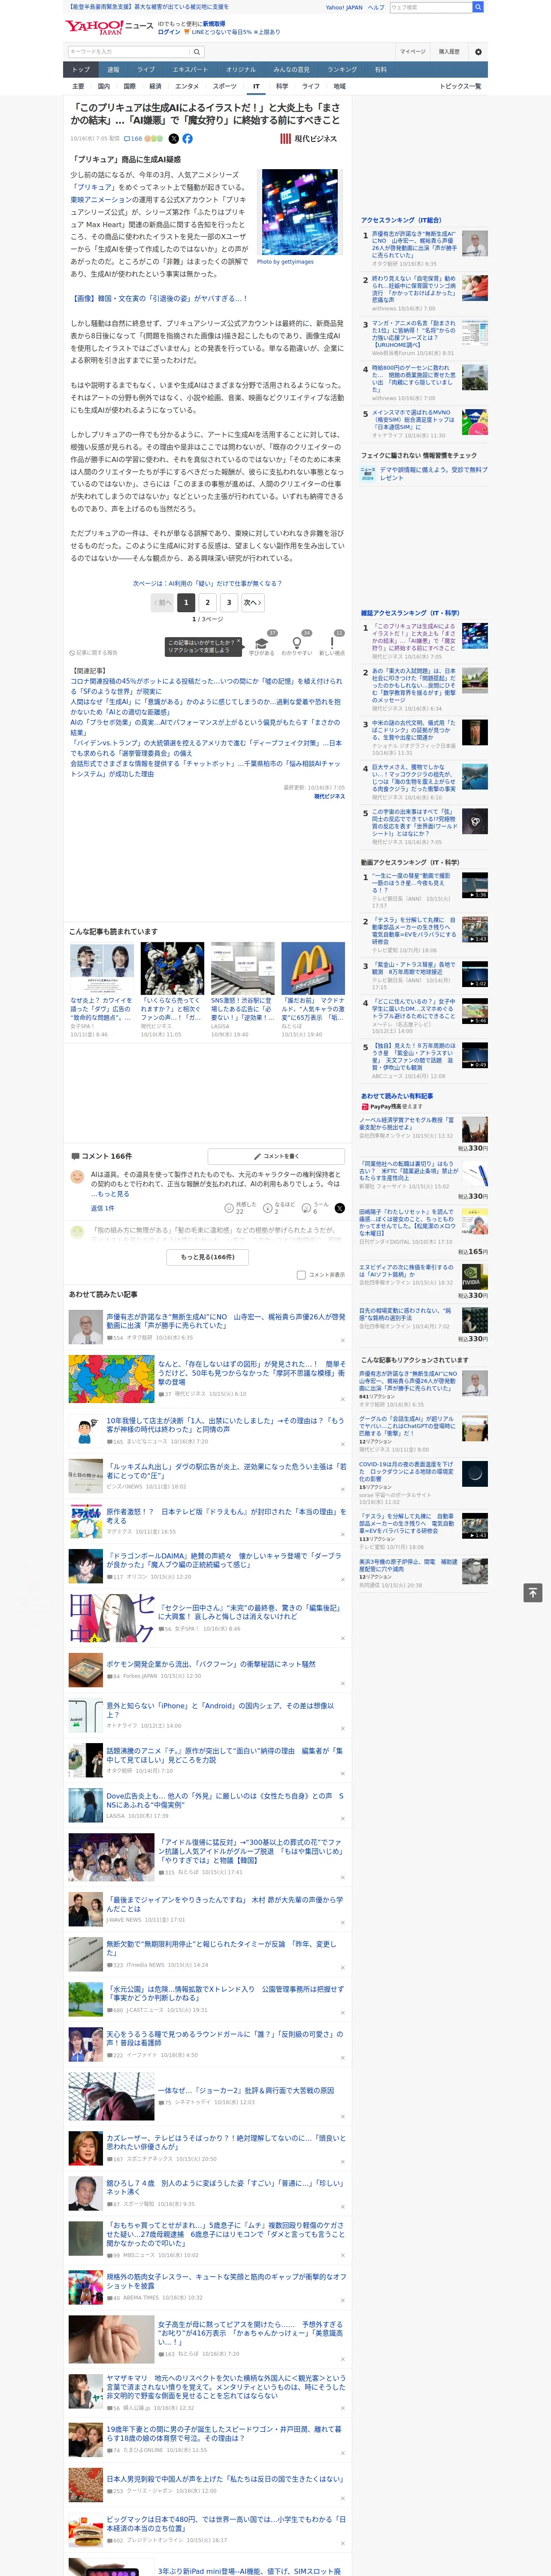This screenshot has height=2576, width=551.
Task: Click the NVIDIA article thumbnail
Action: click(475, 1277)
